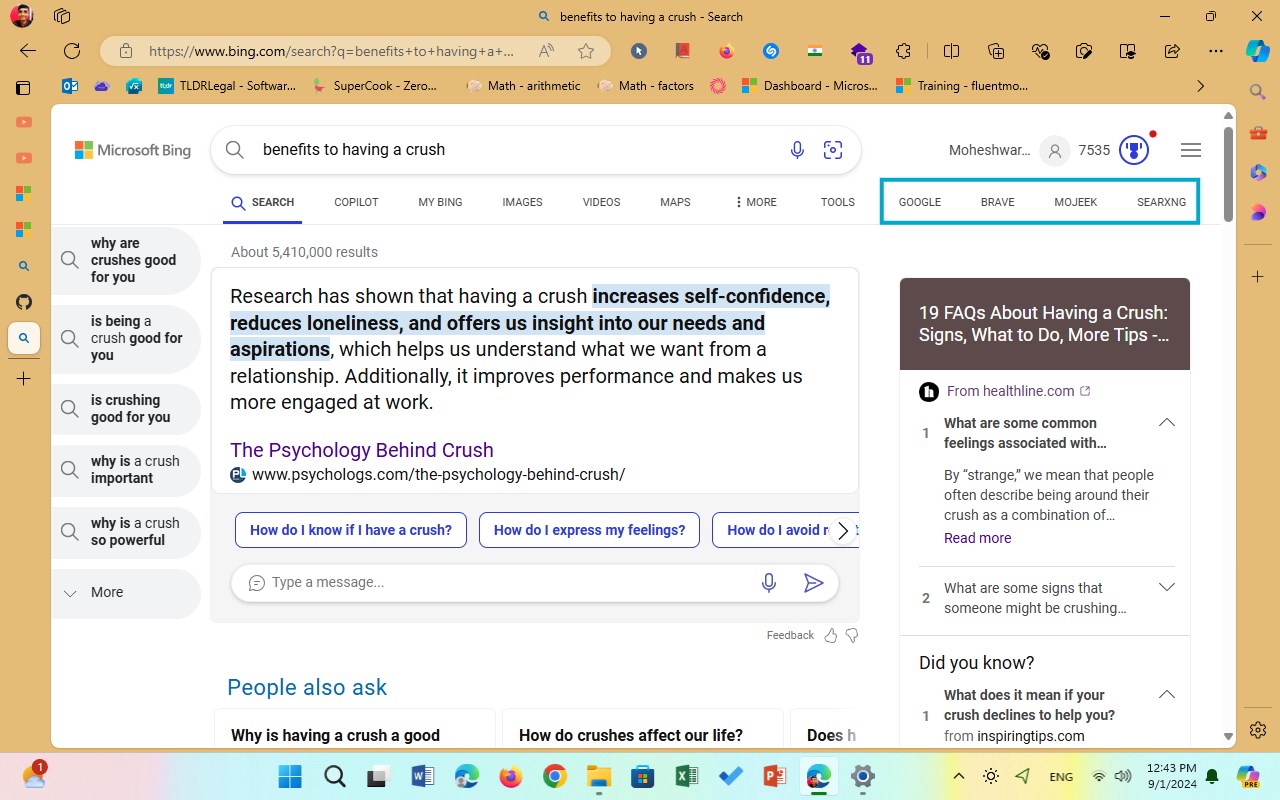The image size is (1280, 800).
Task: Open the tab actions menu icon
Action: (24, 87)
